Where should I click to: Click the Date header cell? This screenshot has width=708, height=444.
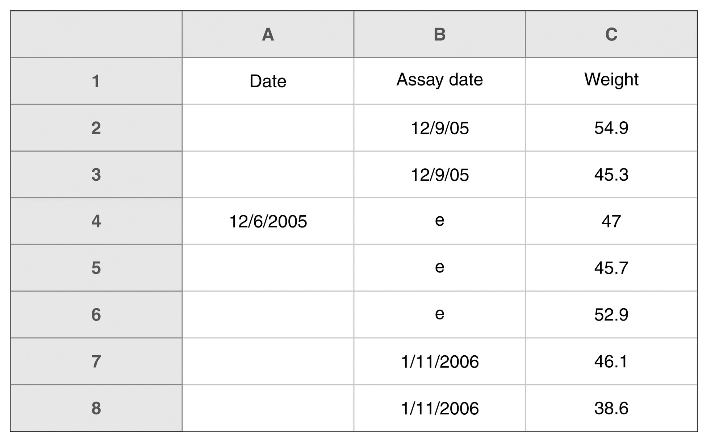pyautogui.click(x=268, y=81)
